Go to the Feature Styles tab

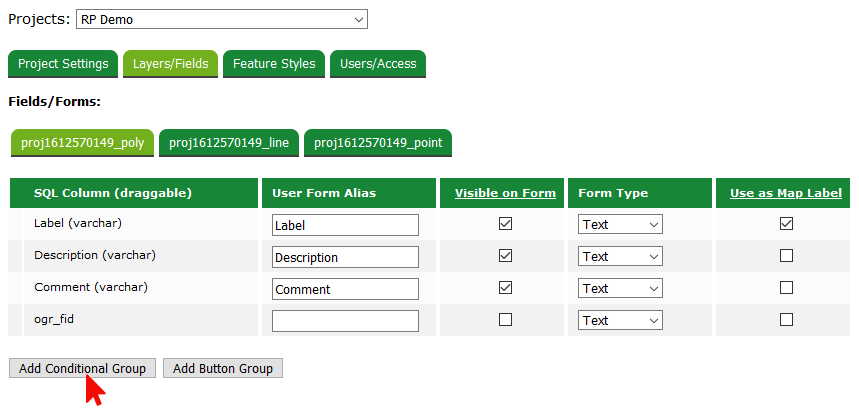274,64
